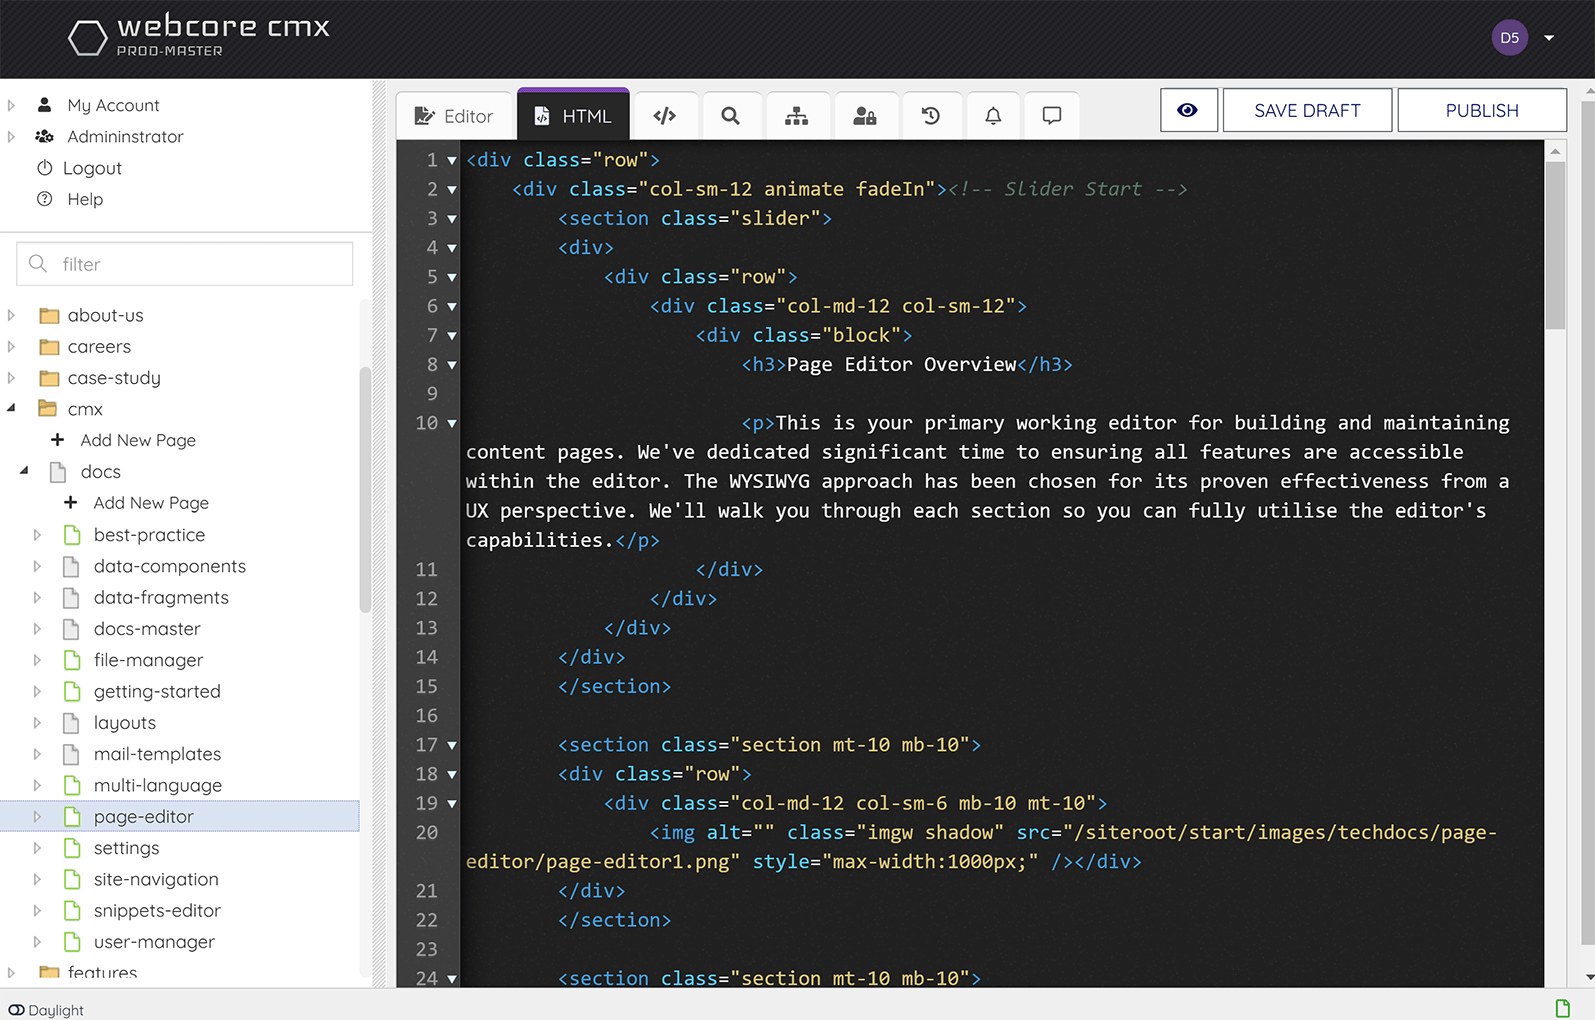Expand the best-practice arrow
This screenshot has height=1020, width=1595.
tap(37, 535)
